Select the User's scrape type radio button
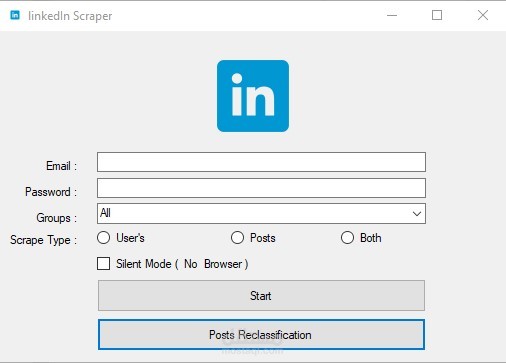Image resolution: width=506 pixels, height=363 pixels. pyautogui.click(x=103, y=238)
